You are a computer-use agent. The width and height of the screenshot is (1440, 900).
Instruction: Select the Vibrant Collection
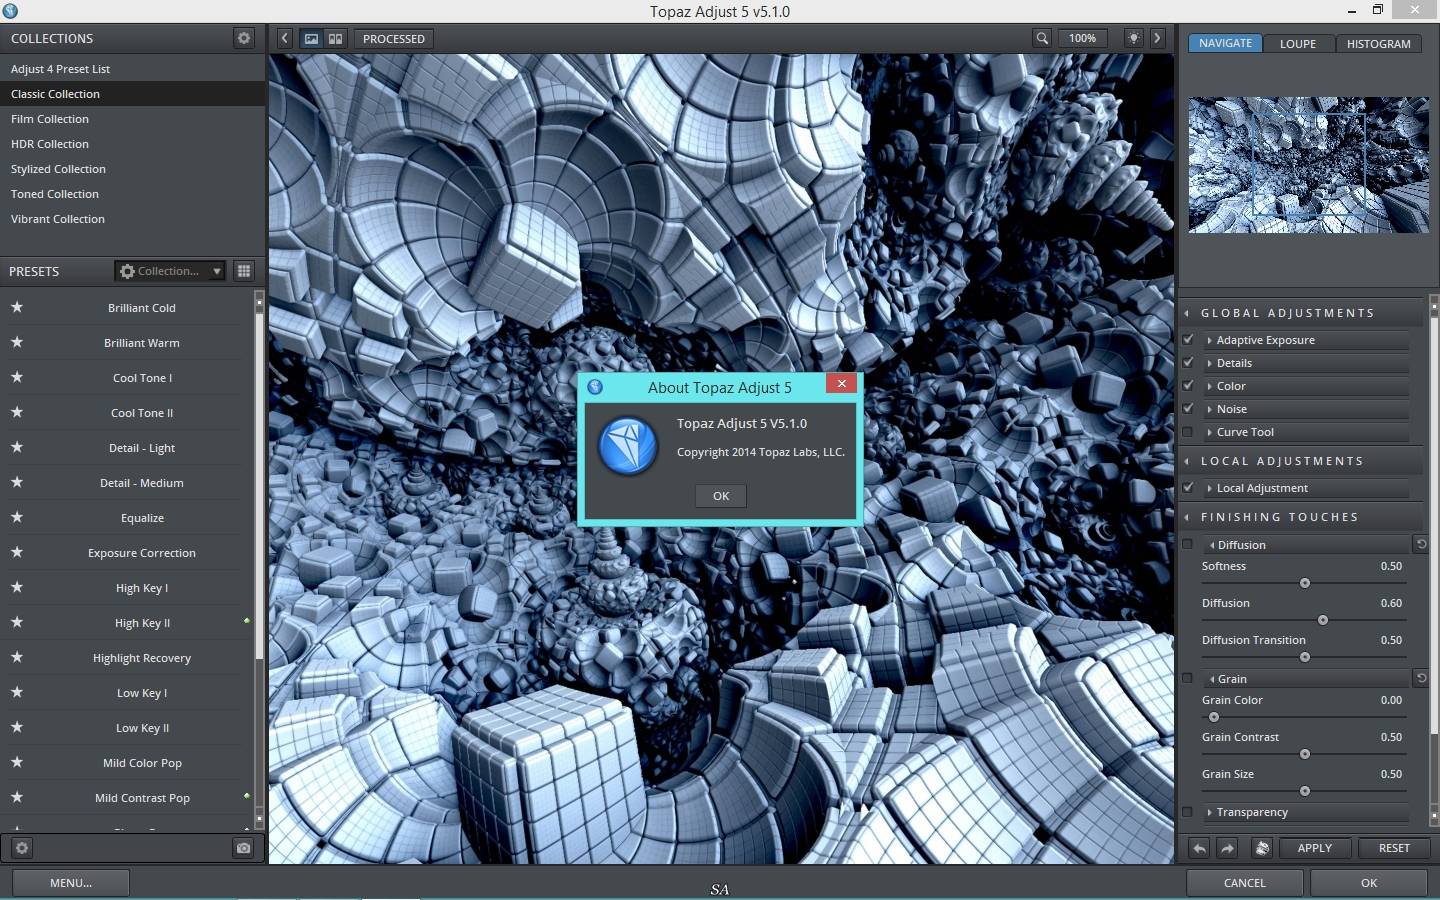point(132,219)
